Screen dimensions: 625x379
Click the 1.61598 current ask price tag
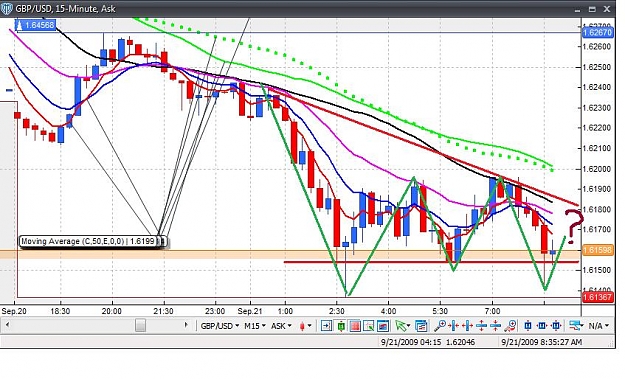point(597,250)
